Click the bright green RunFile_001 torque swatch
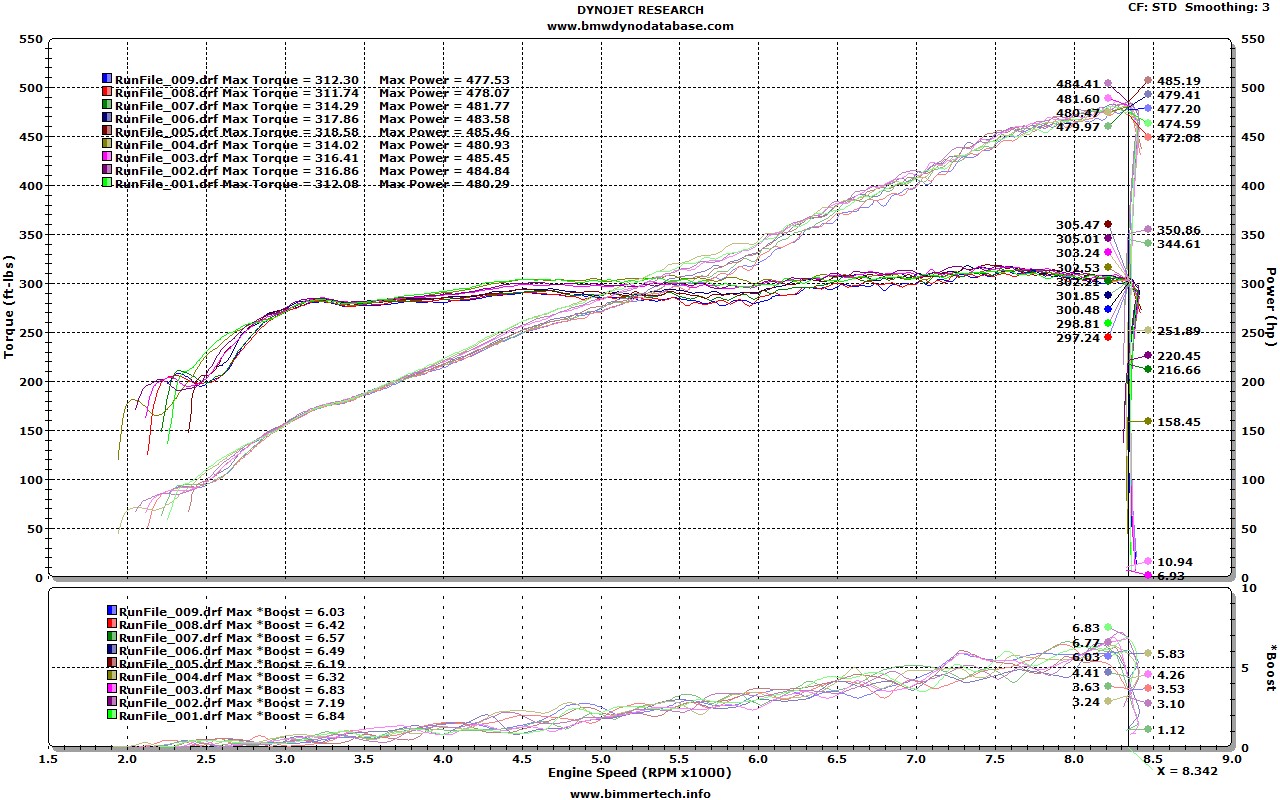The image size is (1280, 800). [106, 183]
